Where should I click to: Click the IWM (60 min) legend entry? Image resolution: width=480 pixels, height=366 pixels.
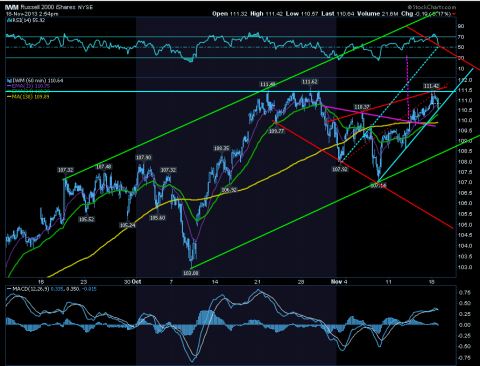35,81
